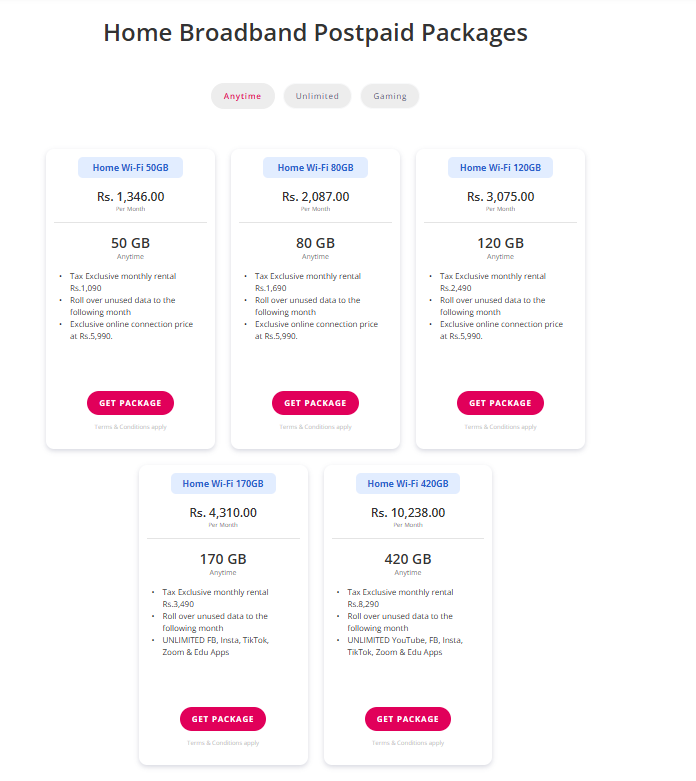Click the Home Wi-Fi 170GB title badge
This screenshot has width=696, height=781.
click(223, 484)
